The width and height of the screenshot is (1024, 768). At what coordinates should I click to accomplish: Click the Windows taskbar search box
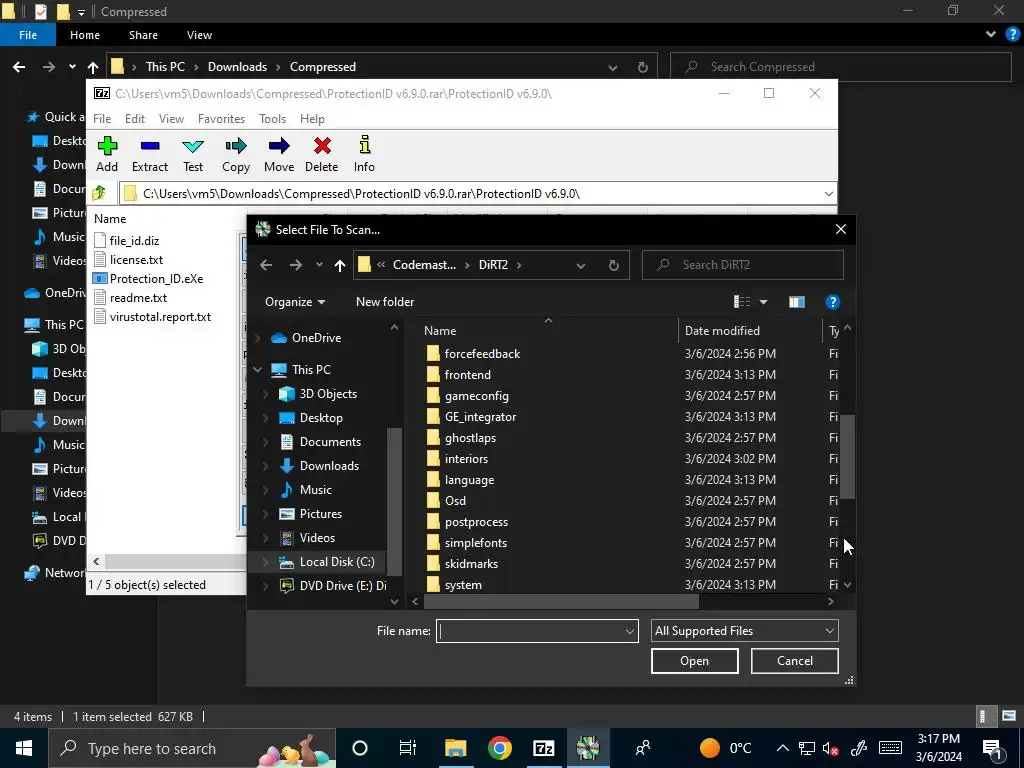(x=193, y=748)
